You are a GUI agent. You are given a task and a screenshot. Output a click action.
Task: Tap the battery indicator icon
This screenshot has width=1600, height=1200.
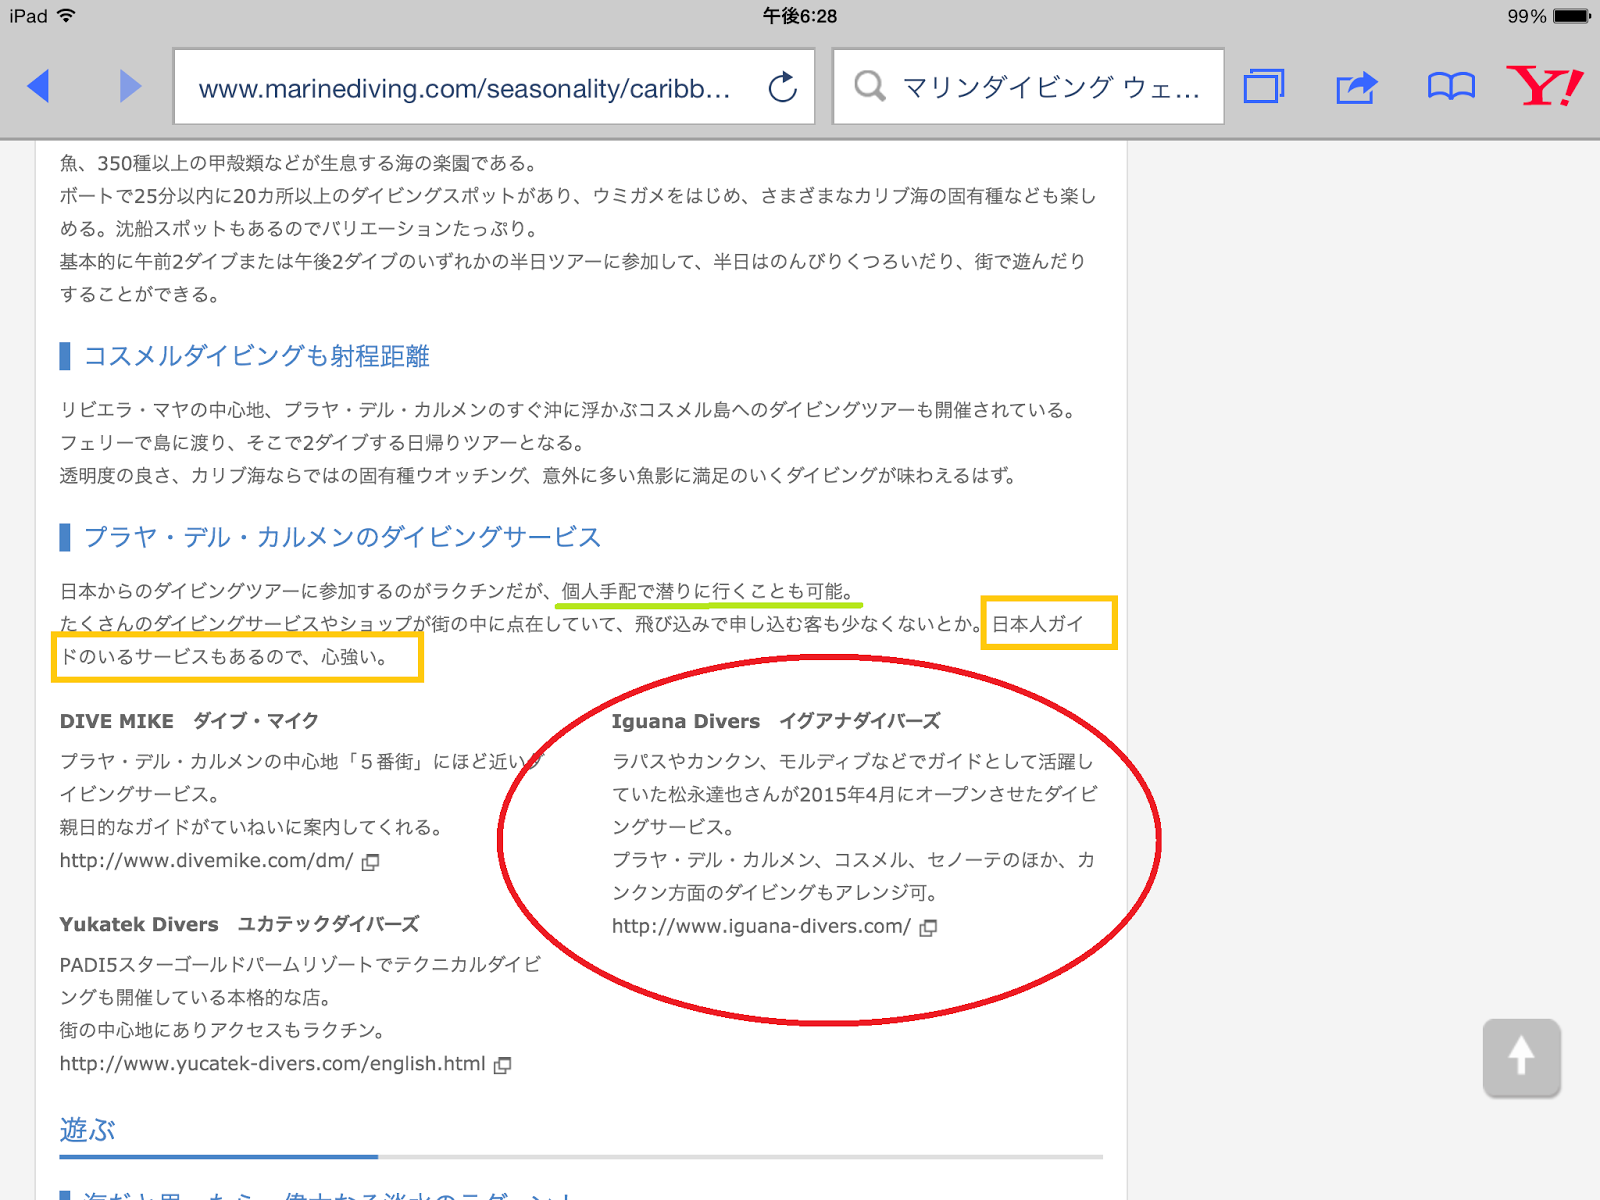[1571, 16]
